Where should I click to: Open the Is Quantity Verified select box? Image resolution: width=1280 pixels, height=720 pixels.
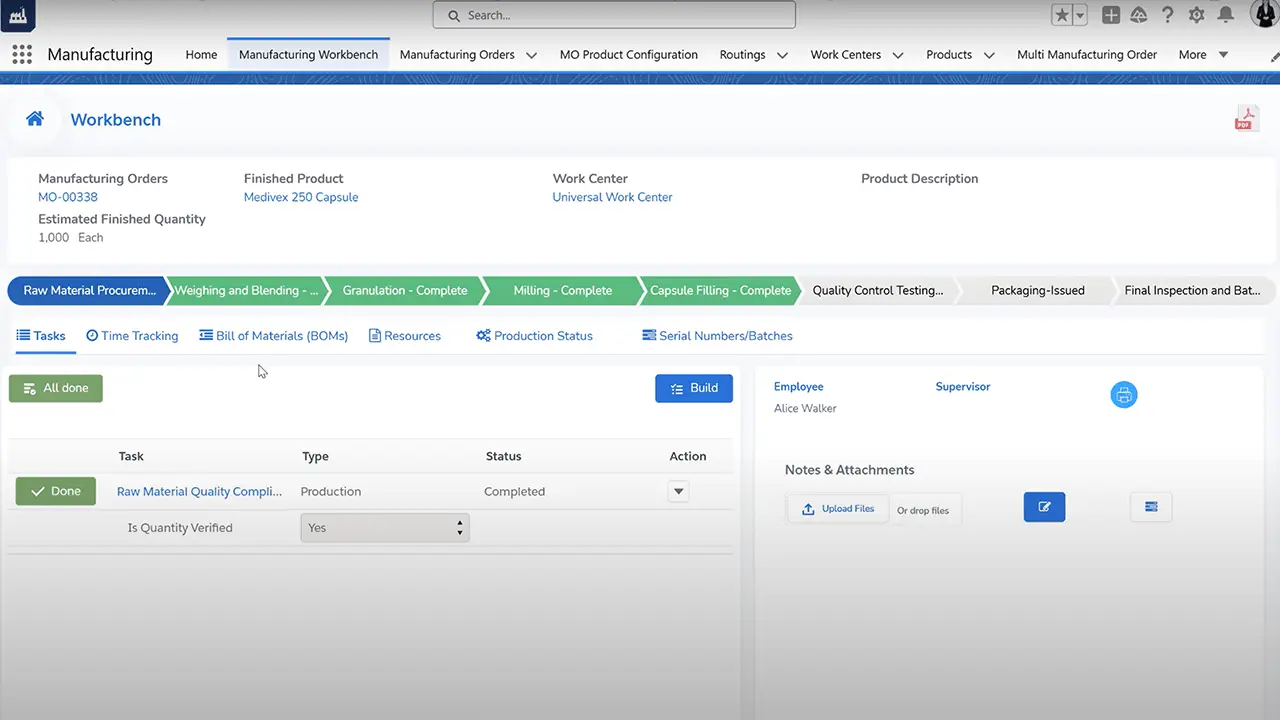pyautogui.click(x=385, y=528)
